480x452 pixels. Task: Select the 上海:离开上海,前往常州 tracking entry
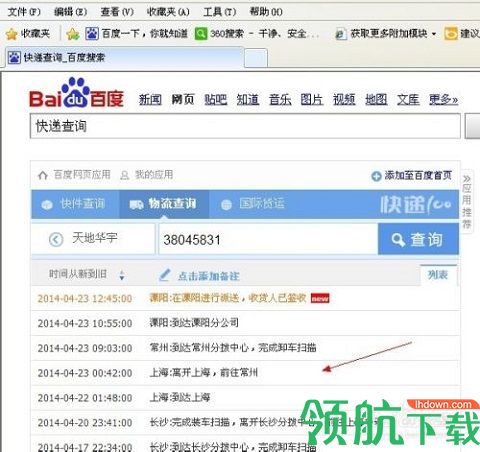(245, 373)
